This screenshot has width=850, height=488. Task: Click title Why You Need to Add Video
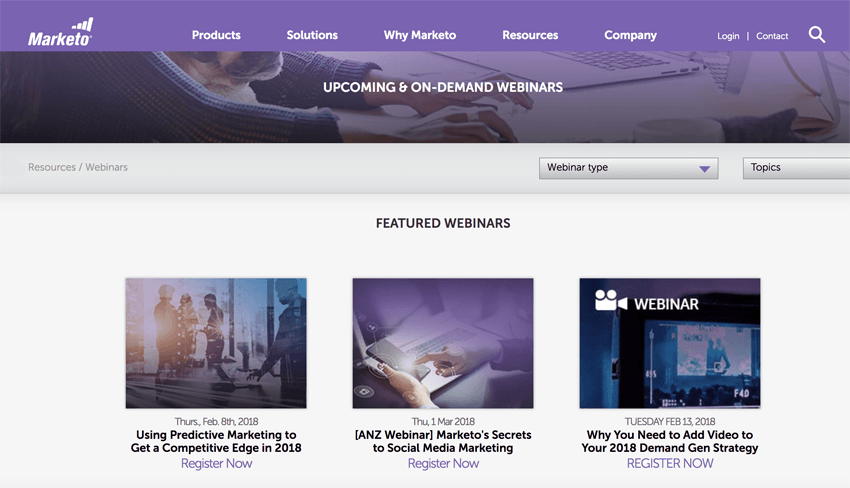click(670, 441)
